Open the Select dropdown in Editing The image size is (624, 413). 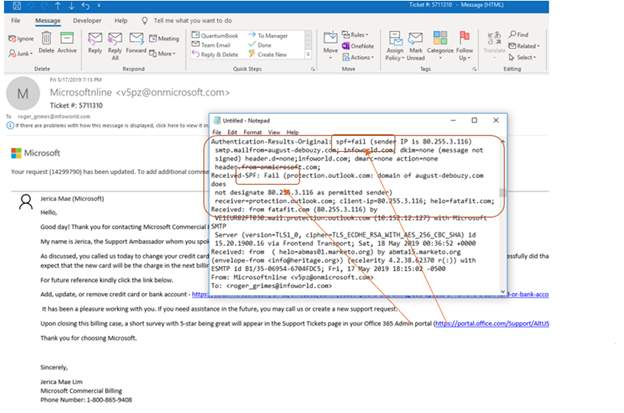click(x=522, y=57)
